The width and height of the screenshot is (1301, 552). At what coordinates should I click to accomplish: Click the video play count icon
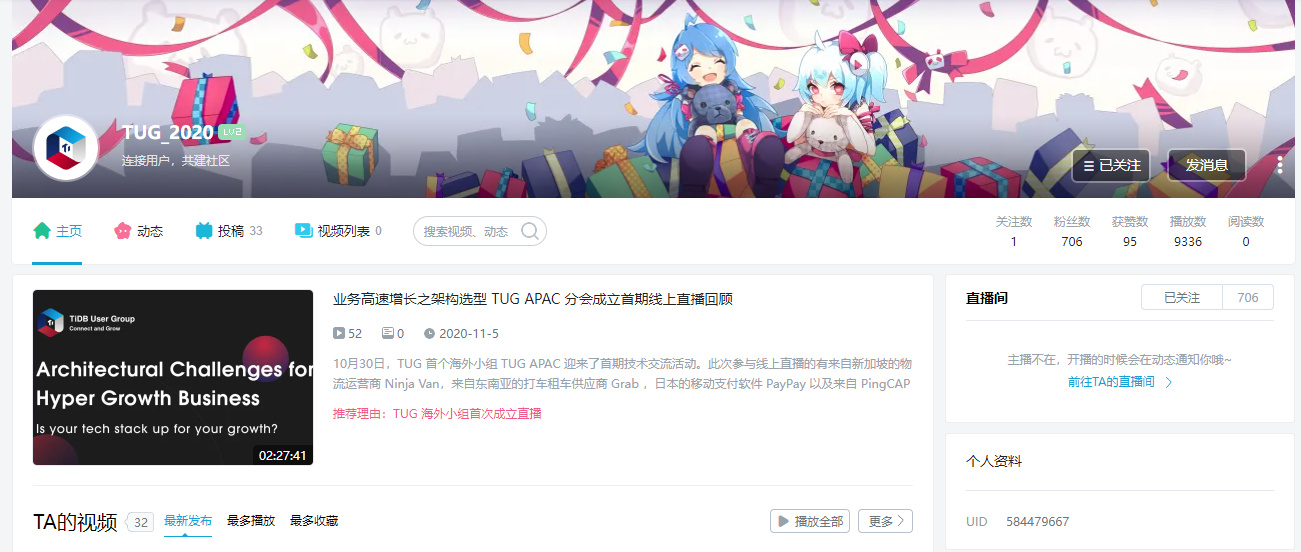[x=339, y=333]
